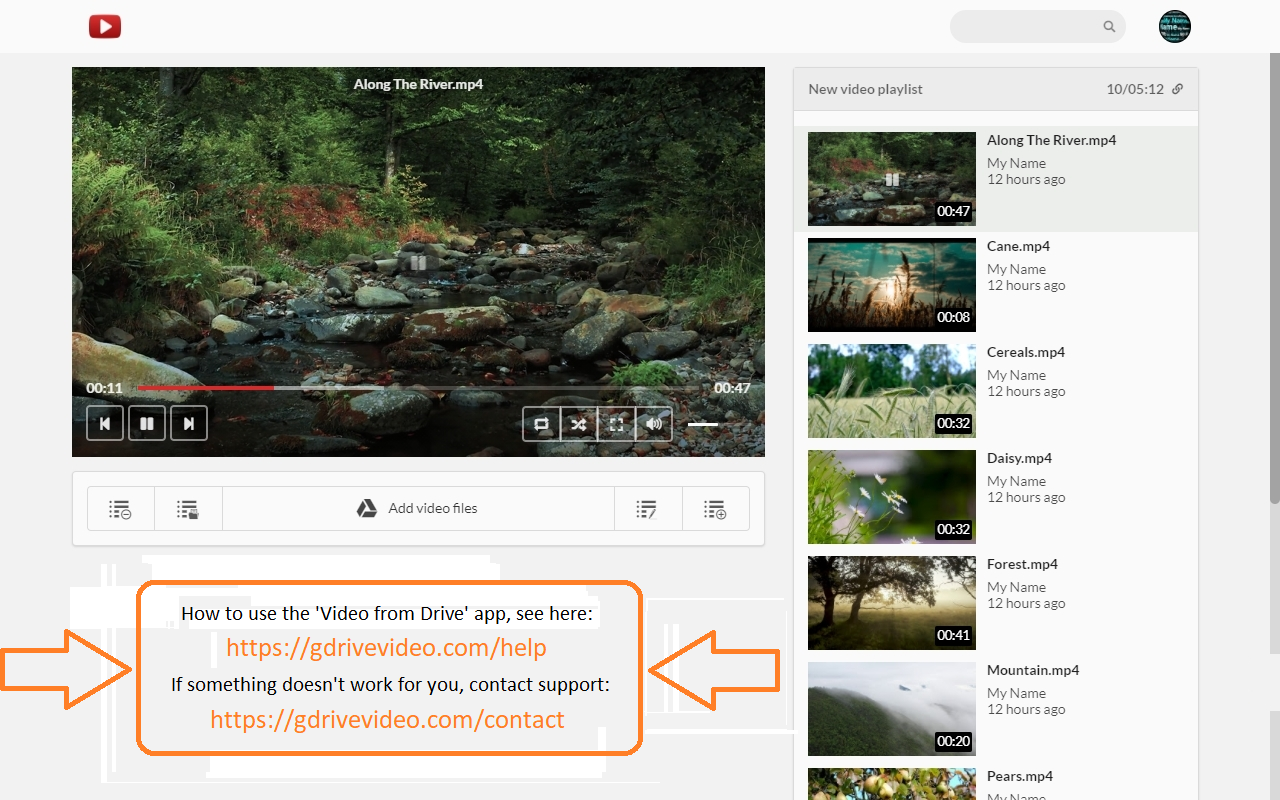Click the 00:08 duration badge on Cane
1280x800 pixels.
(x=954, y=317)
